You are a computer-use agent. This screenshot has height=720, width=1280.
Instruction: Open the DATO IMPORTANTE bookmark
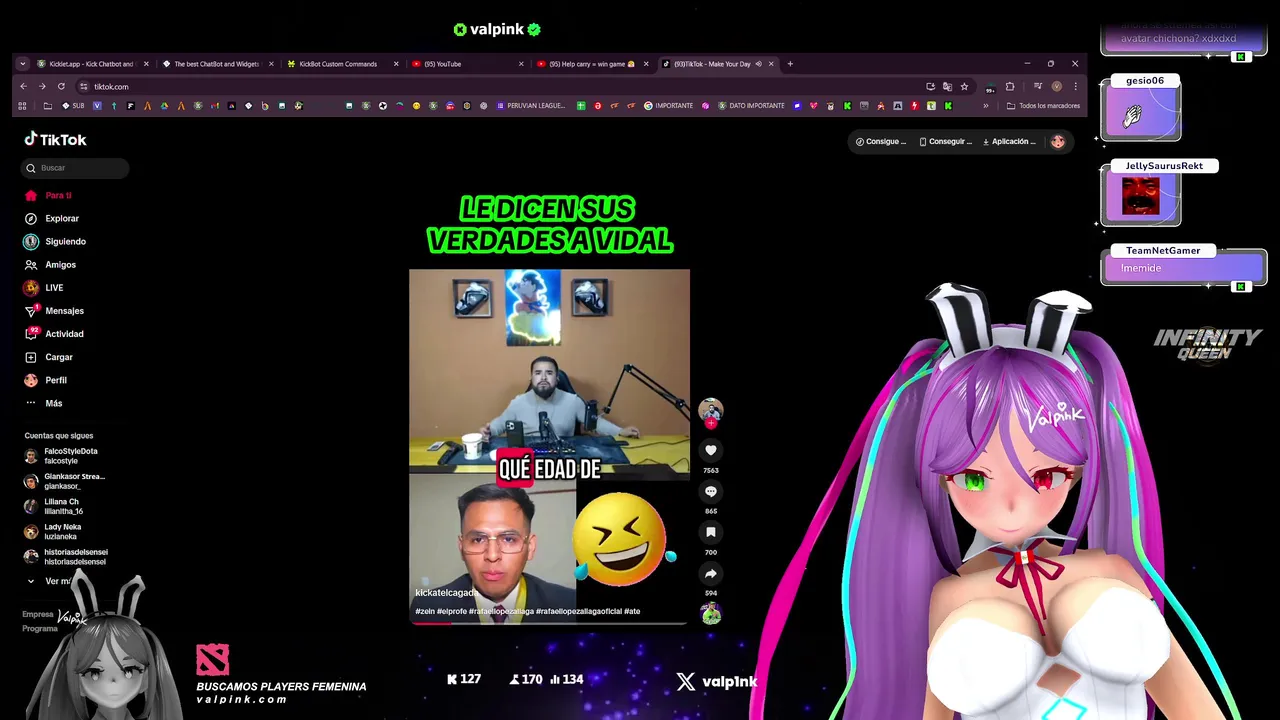[x=751, y=106]
